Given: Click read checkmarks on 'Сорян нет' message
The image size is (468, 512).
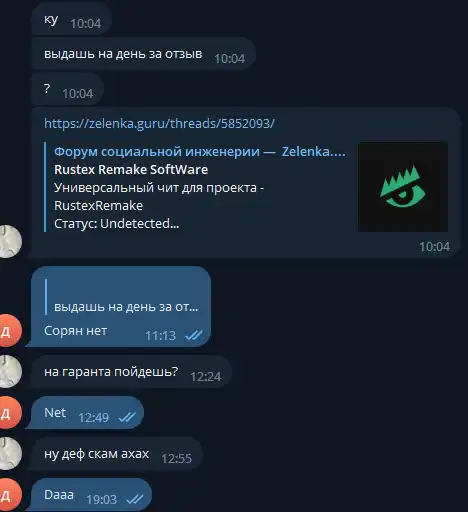Looking at the screenshot, I should point(193,335).
